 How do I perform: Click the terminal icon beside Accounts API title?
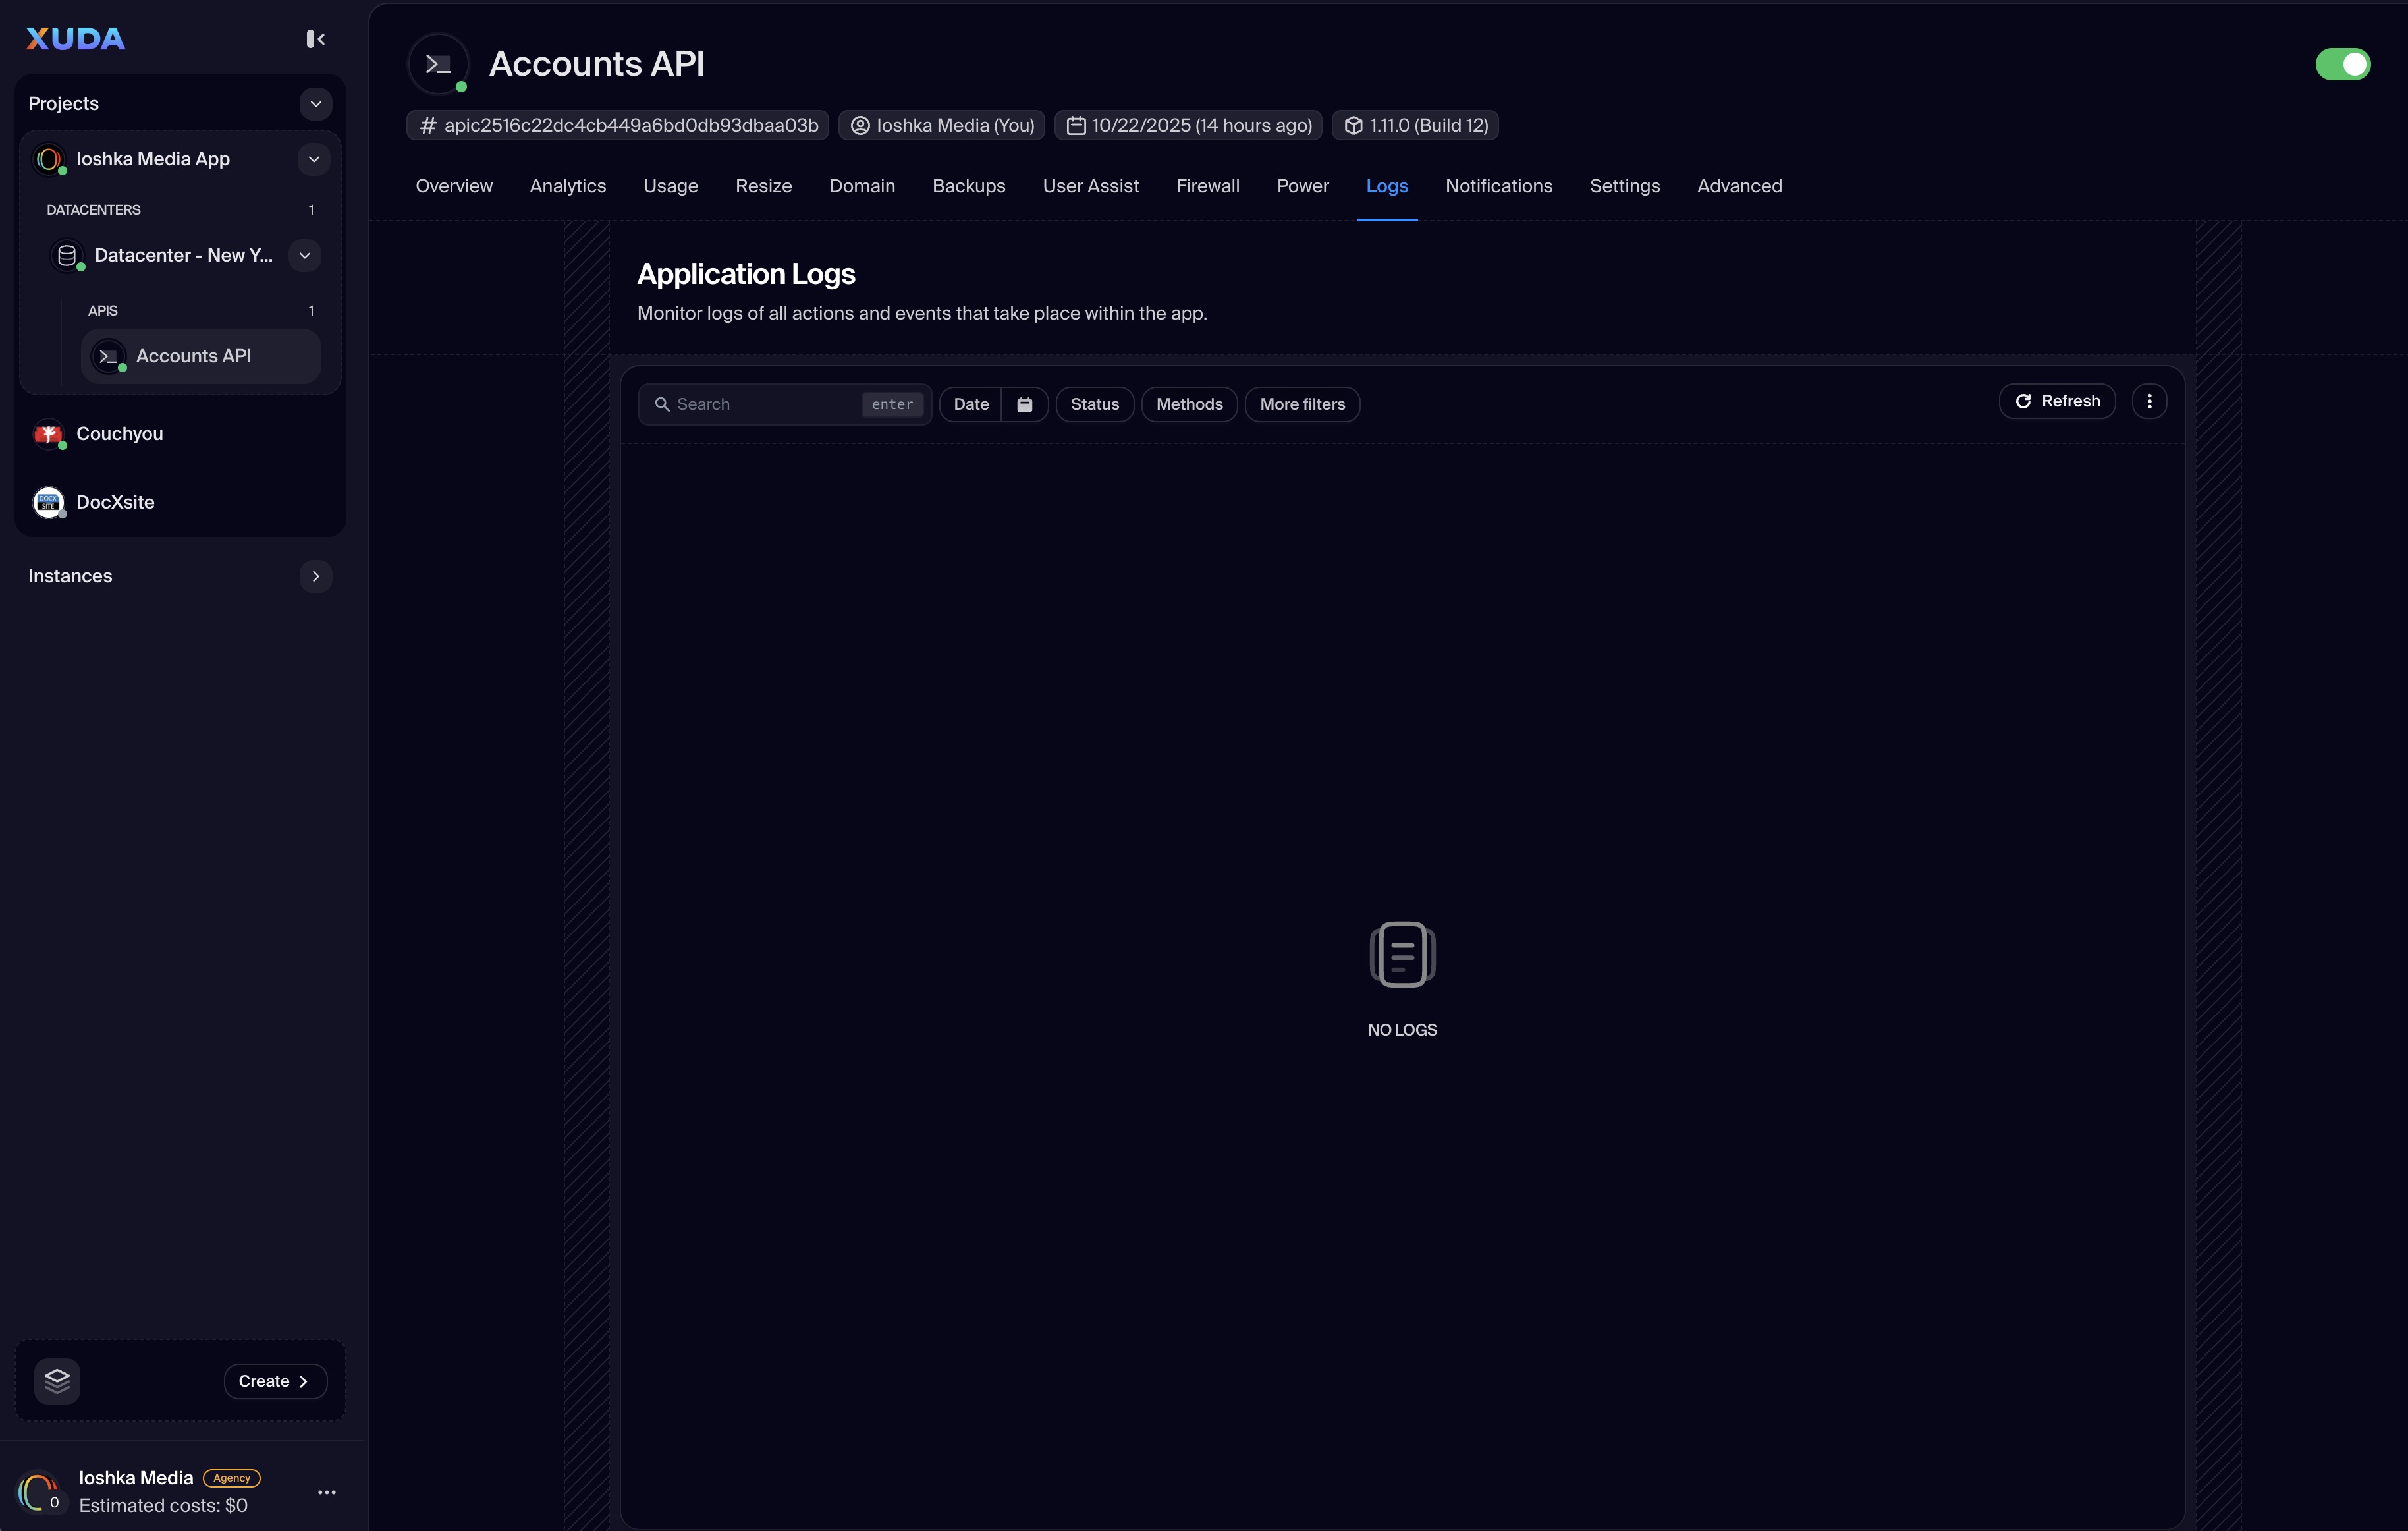pyautogui.click(x=438, y=64)
